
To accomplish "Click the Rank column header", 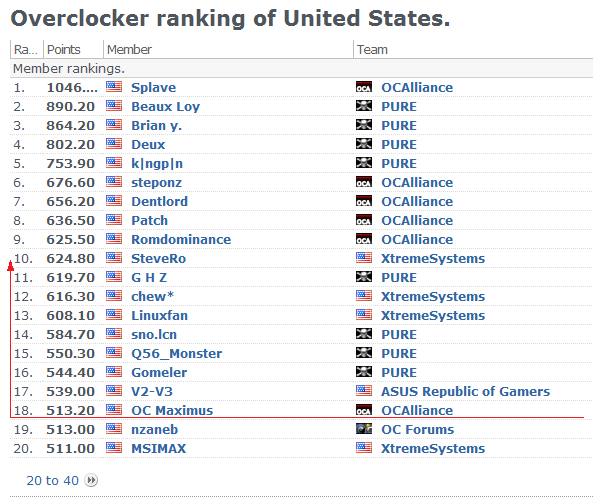I will coord(26,50).
